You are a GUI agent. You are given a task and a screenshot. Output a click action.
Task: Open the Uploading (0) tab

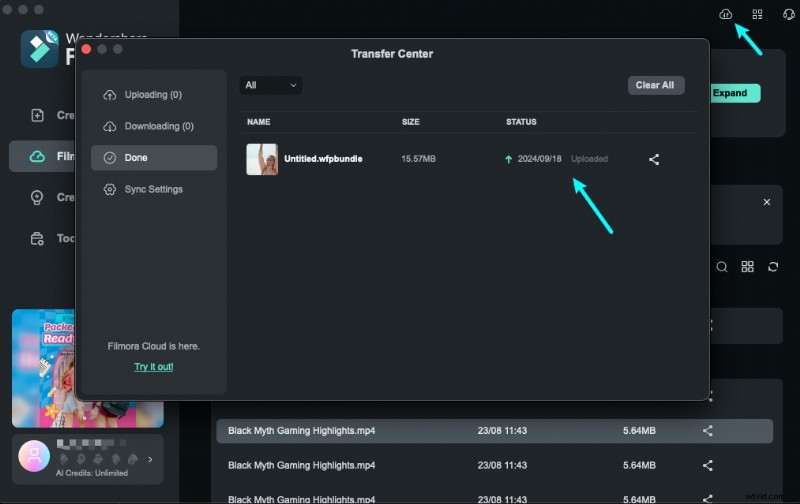click(152, 95)
